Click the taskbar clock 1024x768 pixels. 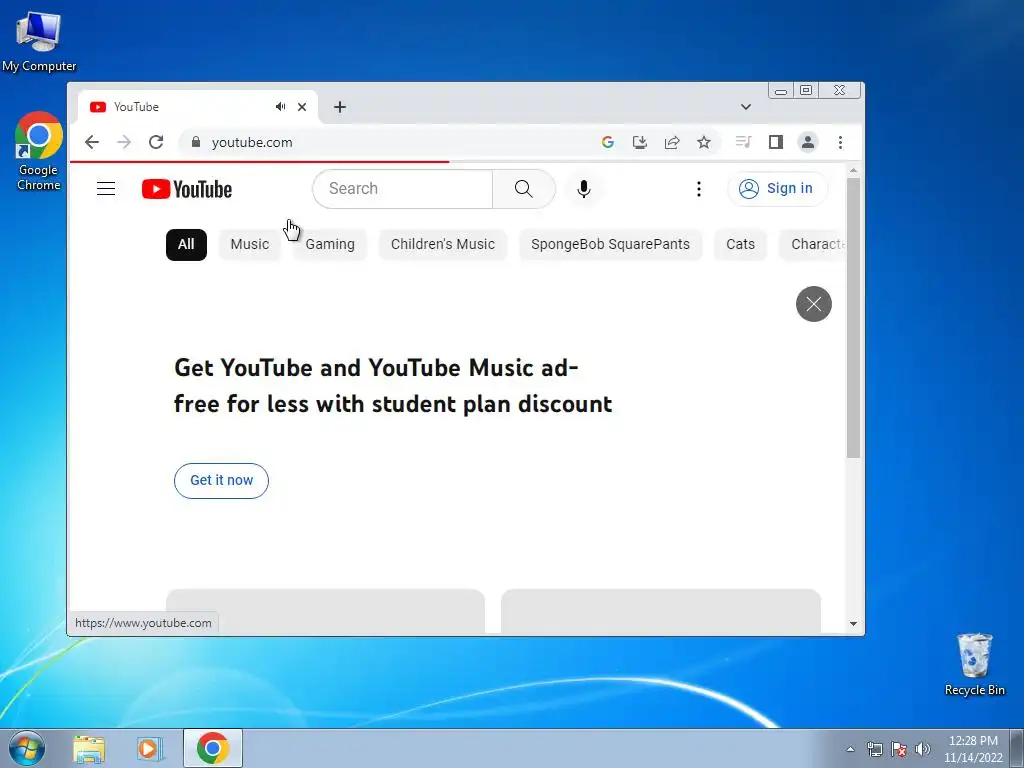[973, 749]
